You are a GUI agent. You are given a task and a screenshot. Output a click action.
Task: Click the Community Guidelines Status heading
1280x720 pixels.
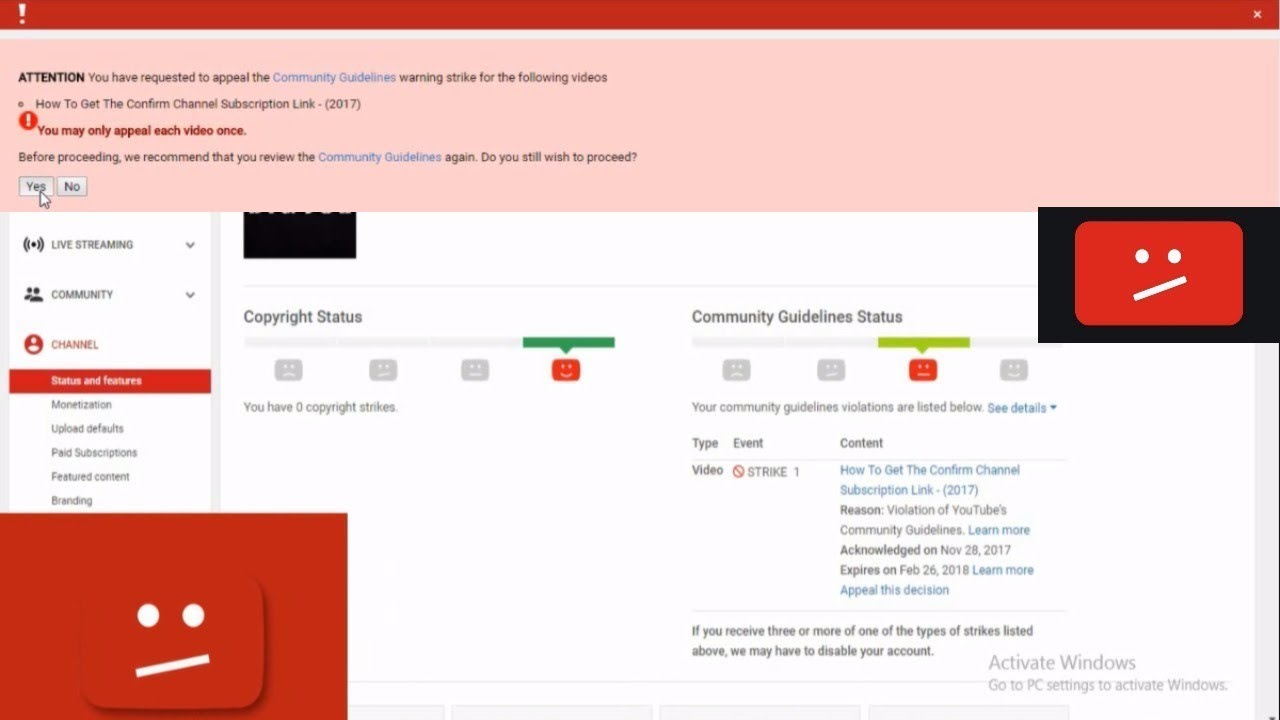coord(797,317)
